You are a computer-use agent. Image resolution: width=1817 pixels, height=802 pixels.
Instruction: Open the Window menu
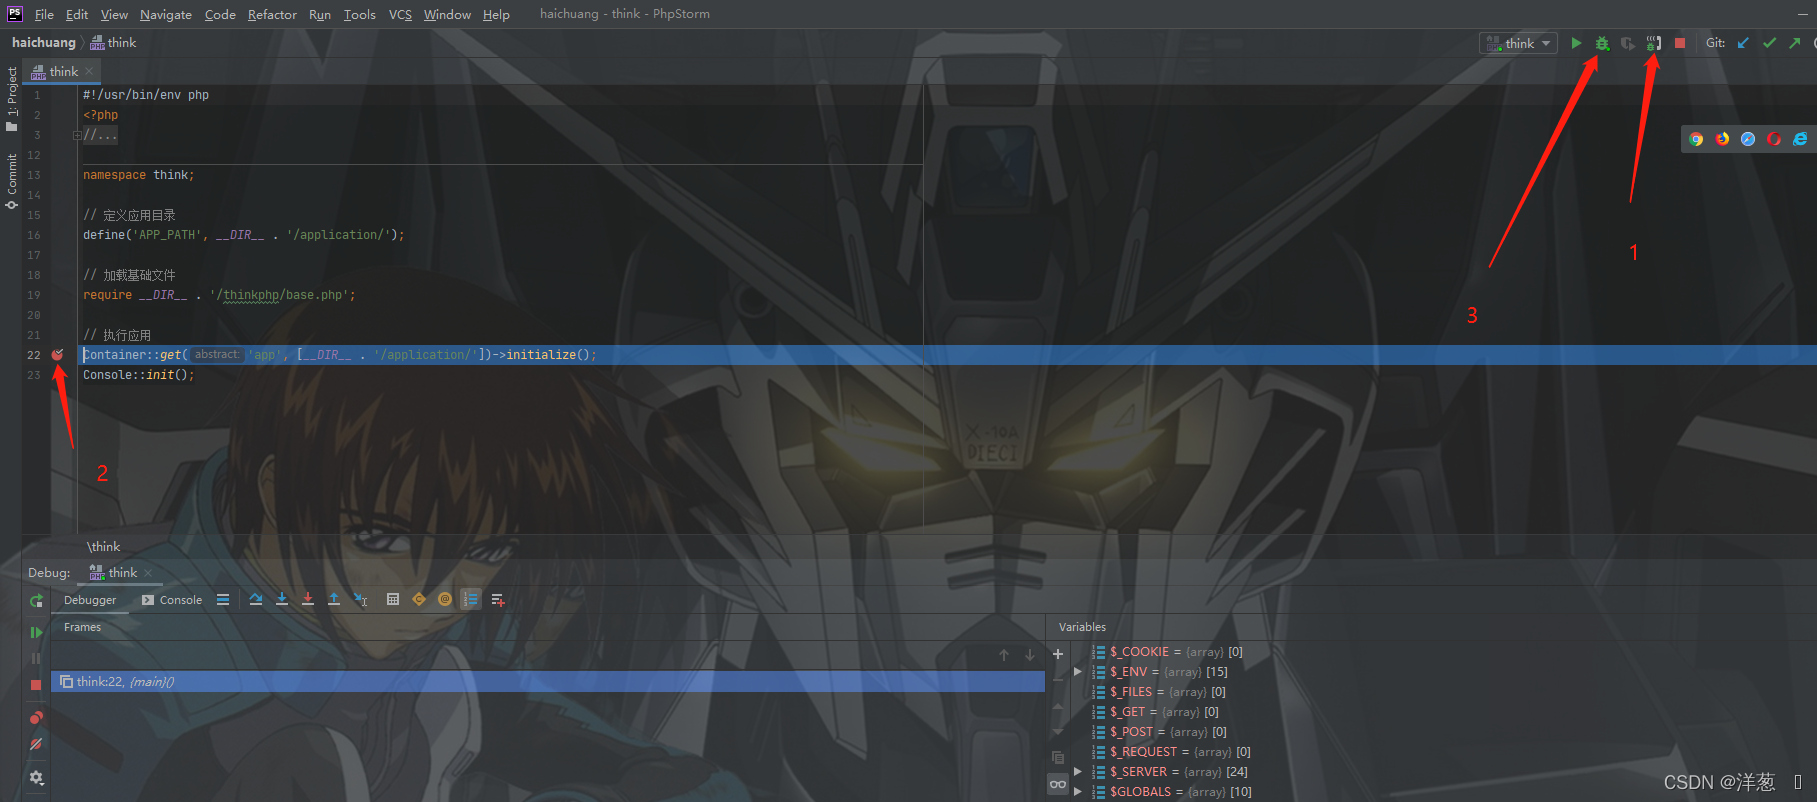point(447,14)
